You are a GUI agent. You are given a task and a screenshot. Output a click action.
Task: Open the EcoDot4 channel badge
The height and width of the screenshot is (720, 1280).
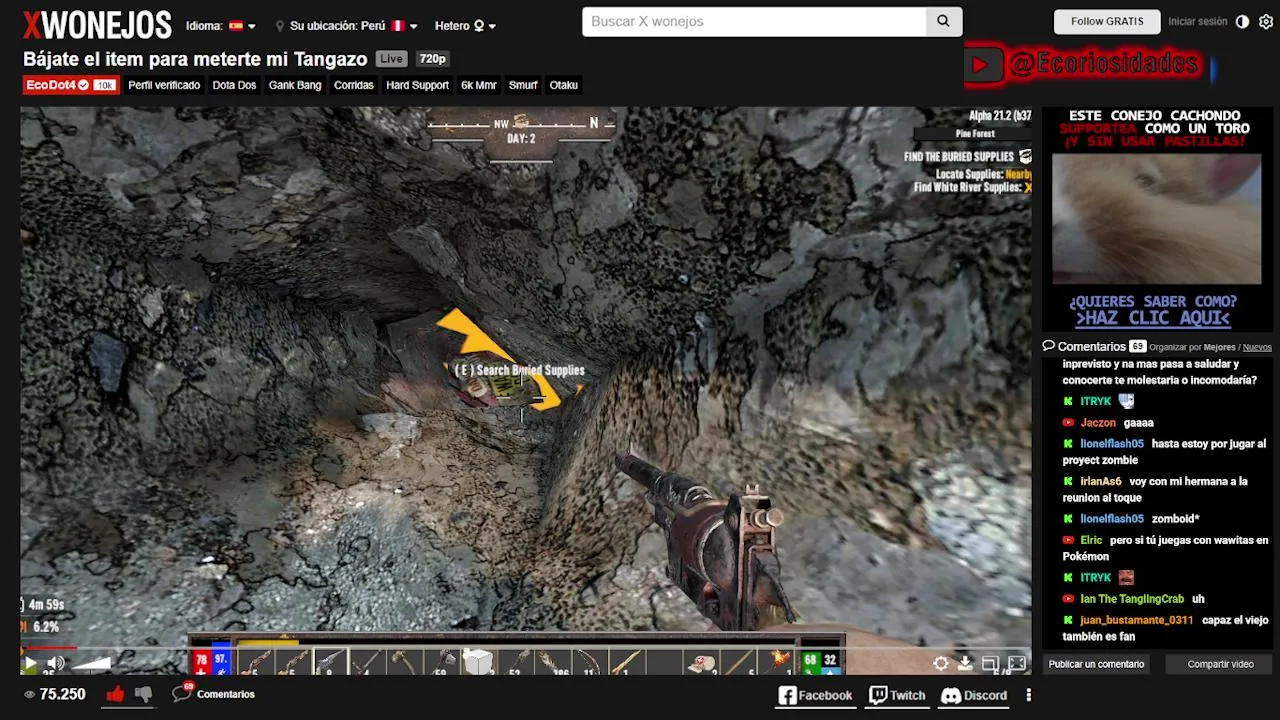[70, 85]
